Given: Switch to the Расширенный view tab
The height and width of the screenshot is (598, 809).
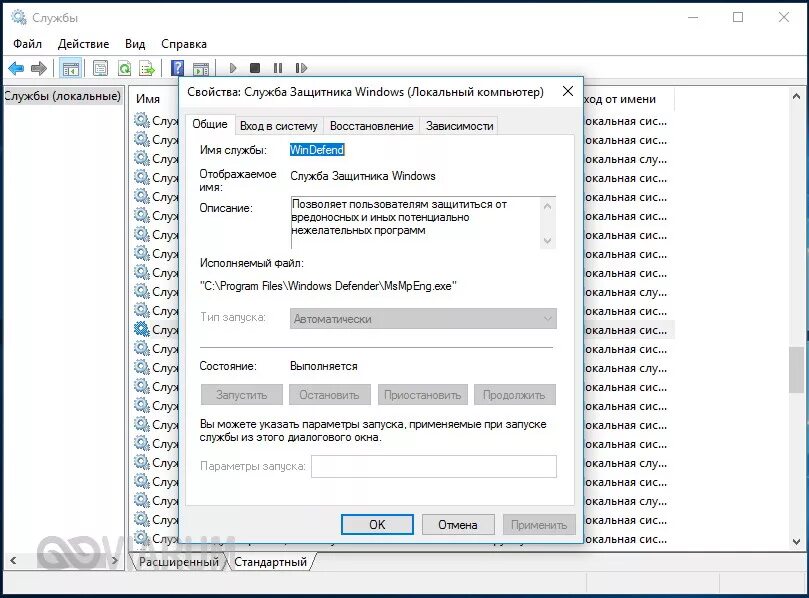Looking at the screenshot, I should [x=179, y=562].
